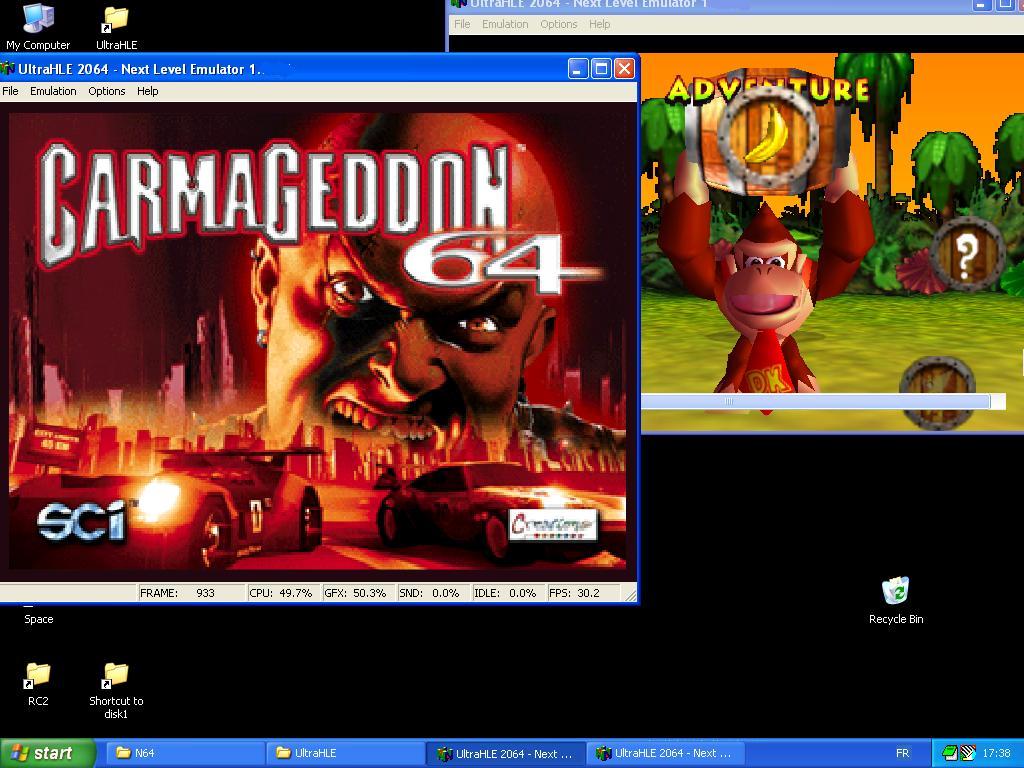Open Emulation menu in front Carmageddon window

pos(53,91)
